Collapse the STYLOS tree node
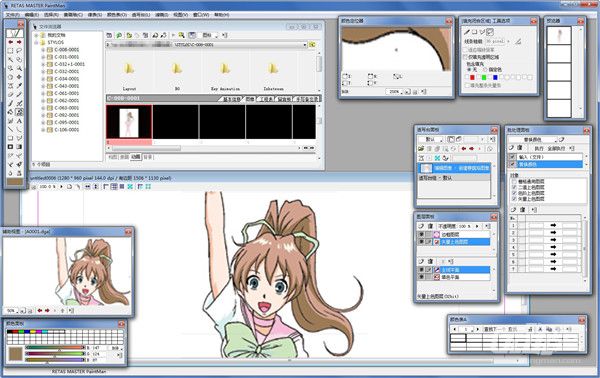 pyautogui.click(x=37, y=42)
